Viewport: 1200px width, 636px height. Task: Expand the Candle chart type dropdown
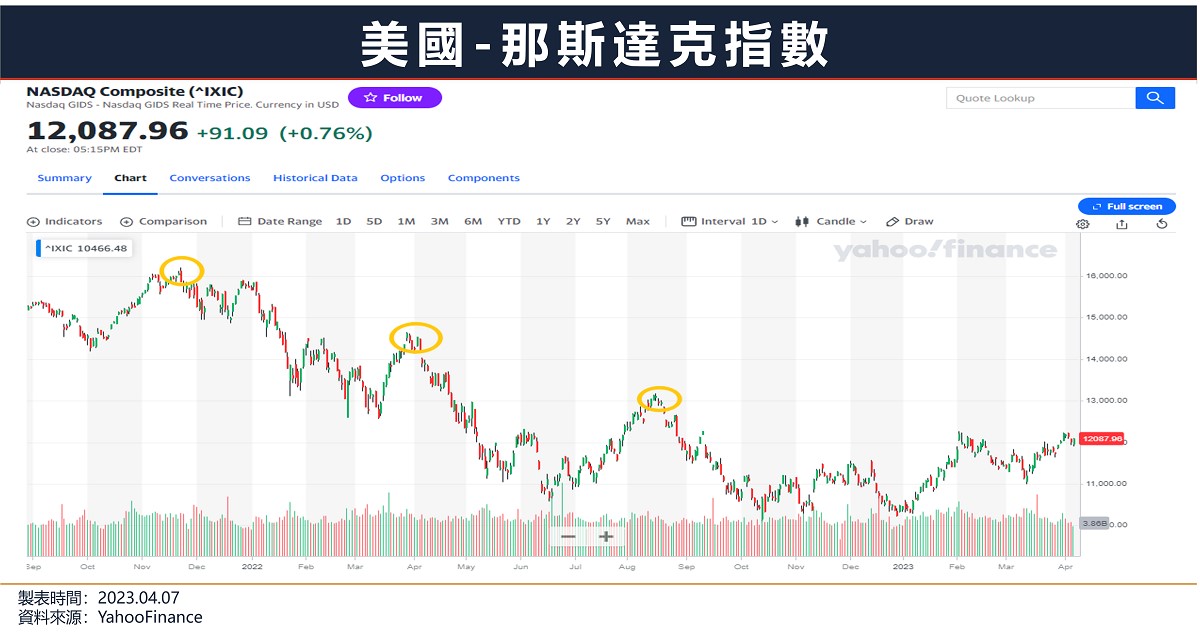(831, 222)
